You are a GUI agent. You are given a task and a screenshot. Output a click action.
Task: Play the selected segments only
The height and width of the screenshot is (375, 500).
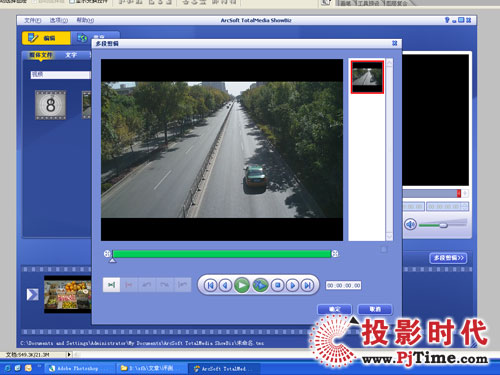click(x=260, y=285)
